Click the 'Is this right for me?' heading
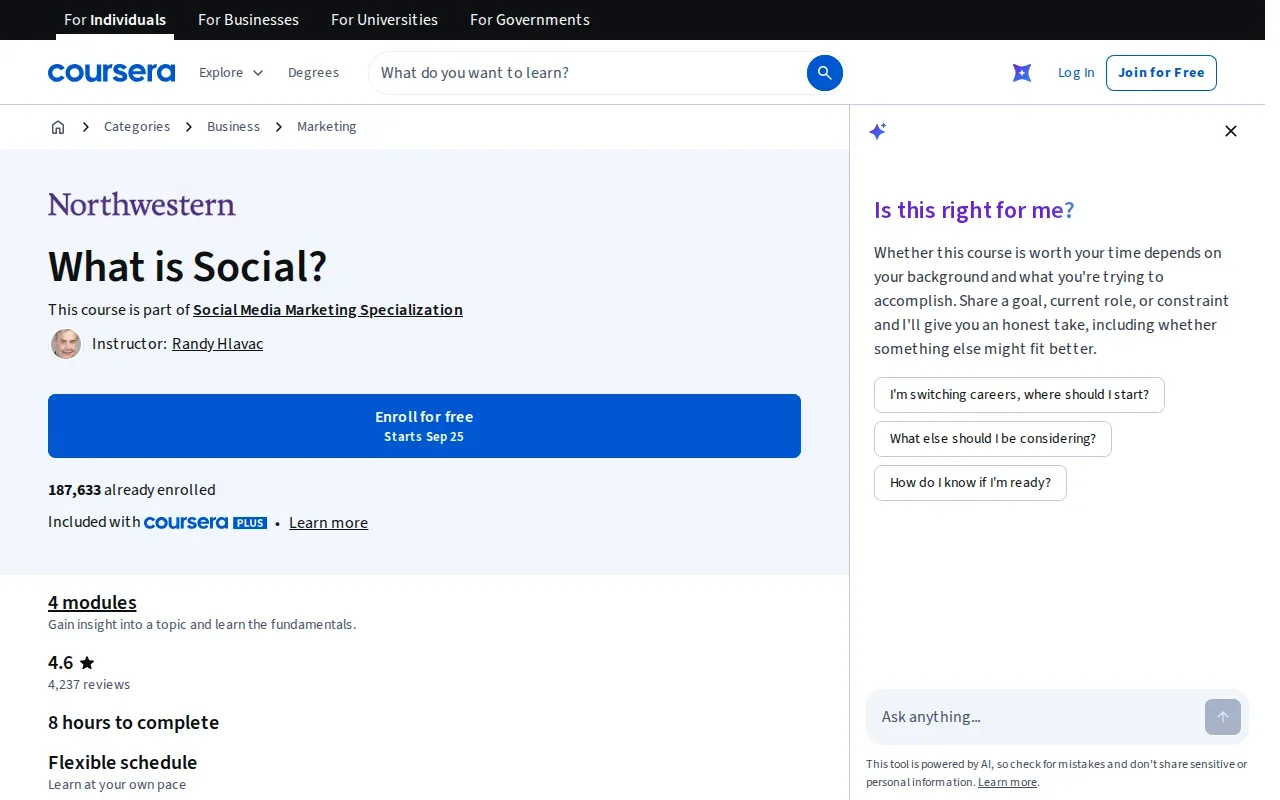This screenshot has height=800, width=1280. tap(974, 210)
